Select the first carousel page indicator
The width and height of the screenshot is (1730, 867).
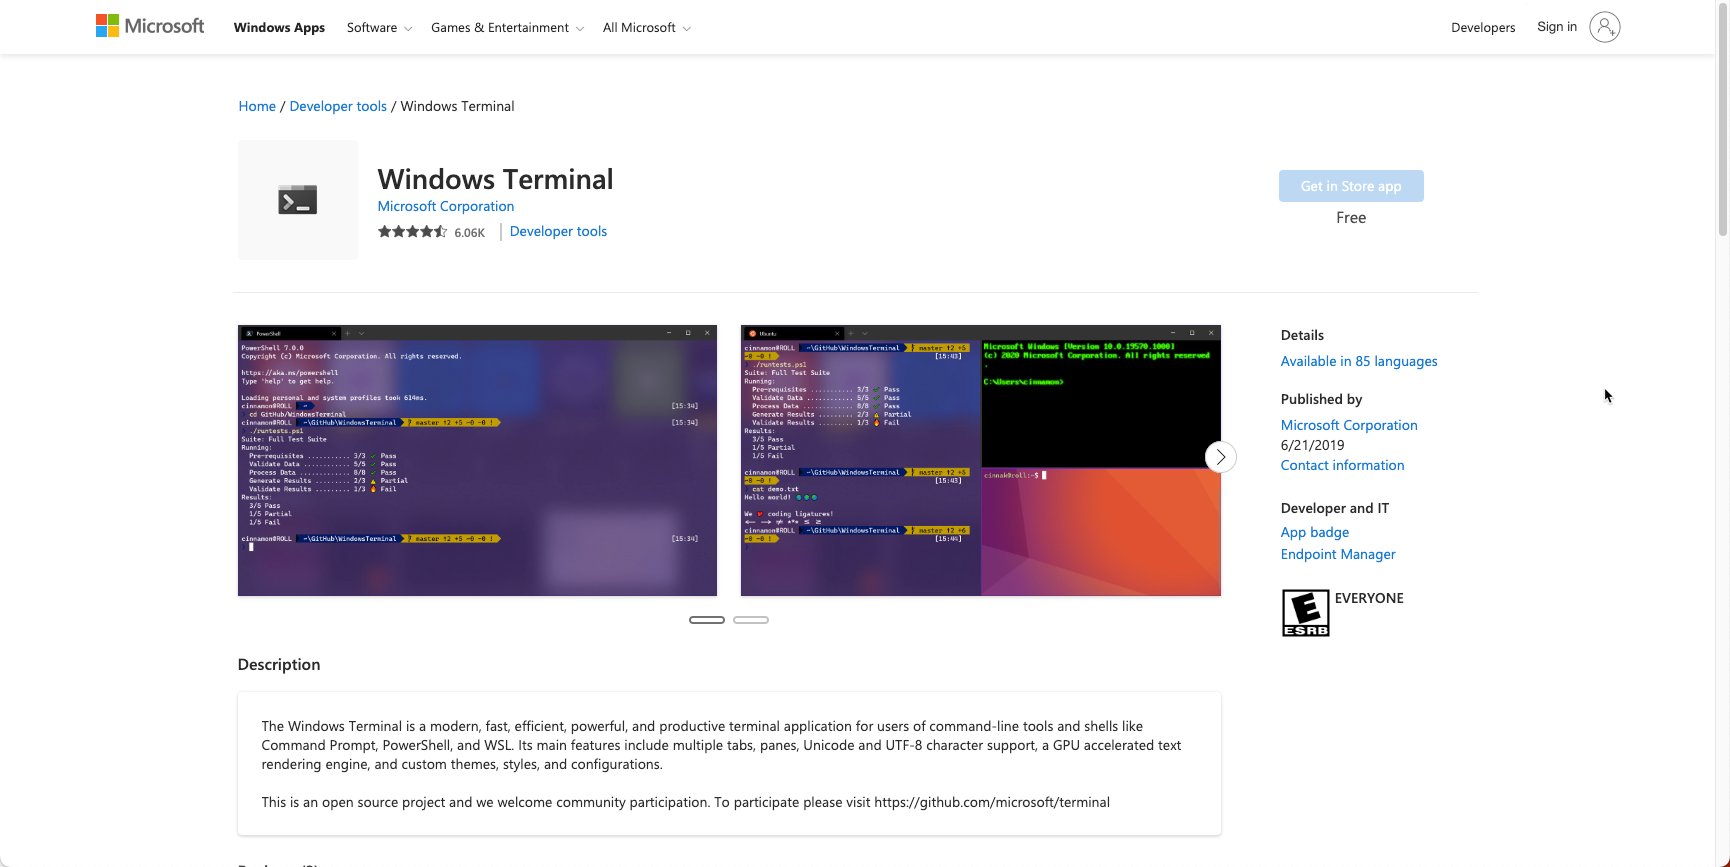[707, 620]
